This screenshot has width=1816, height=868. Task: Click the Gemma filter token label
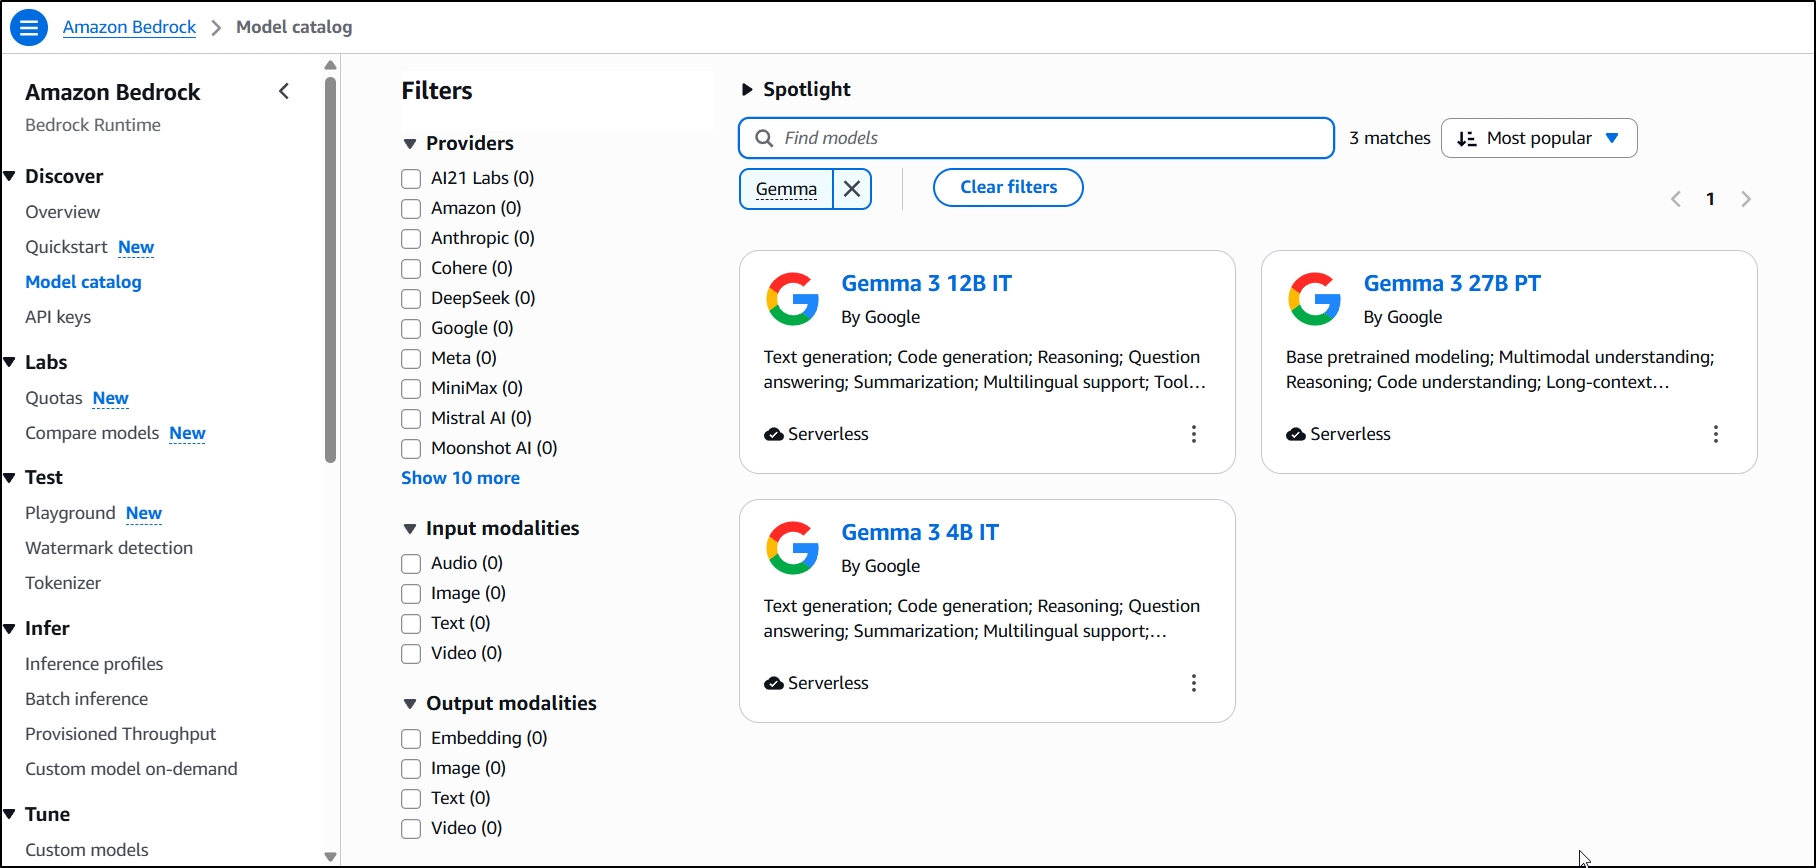786,189
